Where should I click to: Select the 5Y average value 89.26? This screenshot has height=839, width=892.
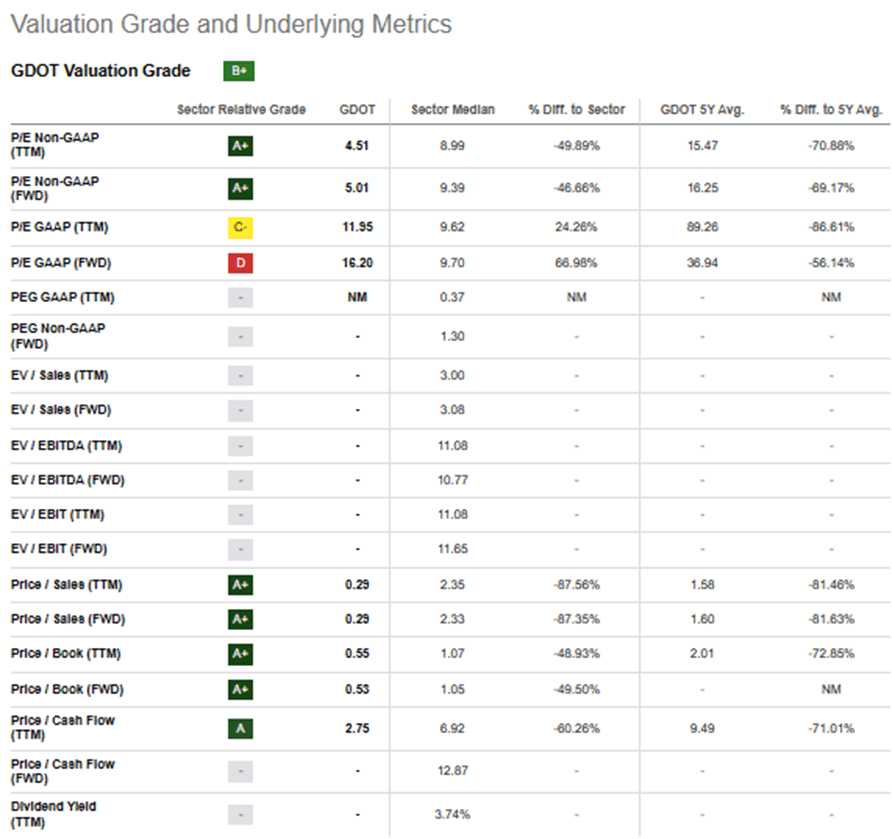pos(703,227)
